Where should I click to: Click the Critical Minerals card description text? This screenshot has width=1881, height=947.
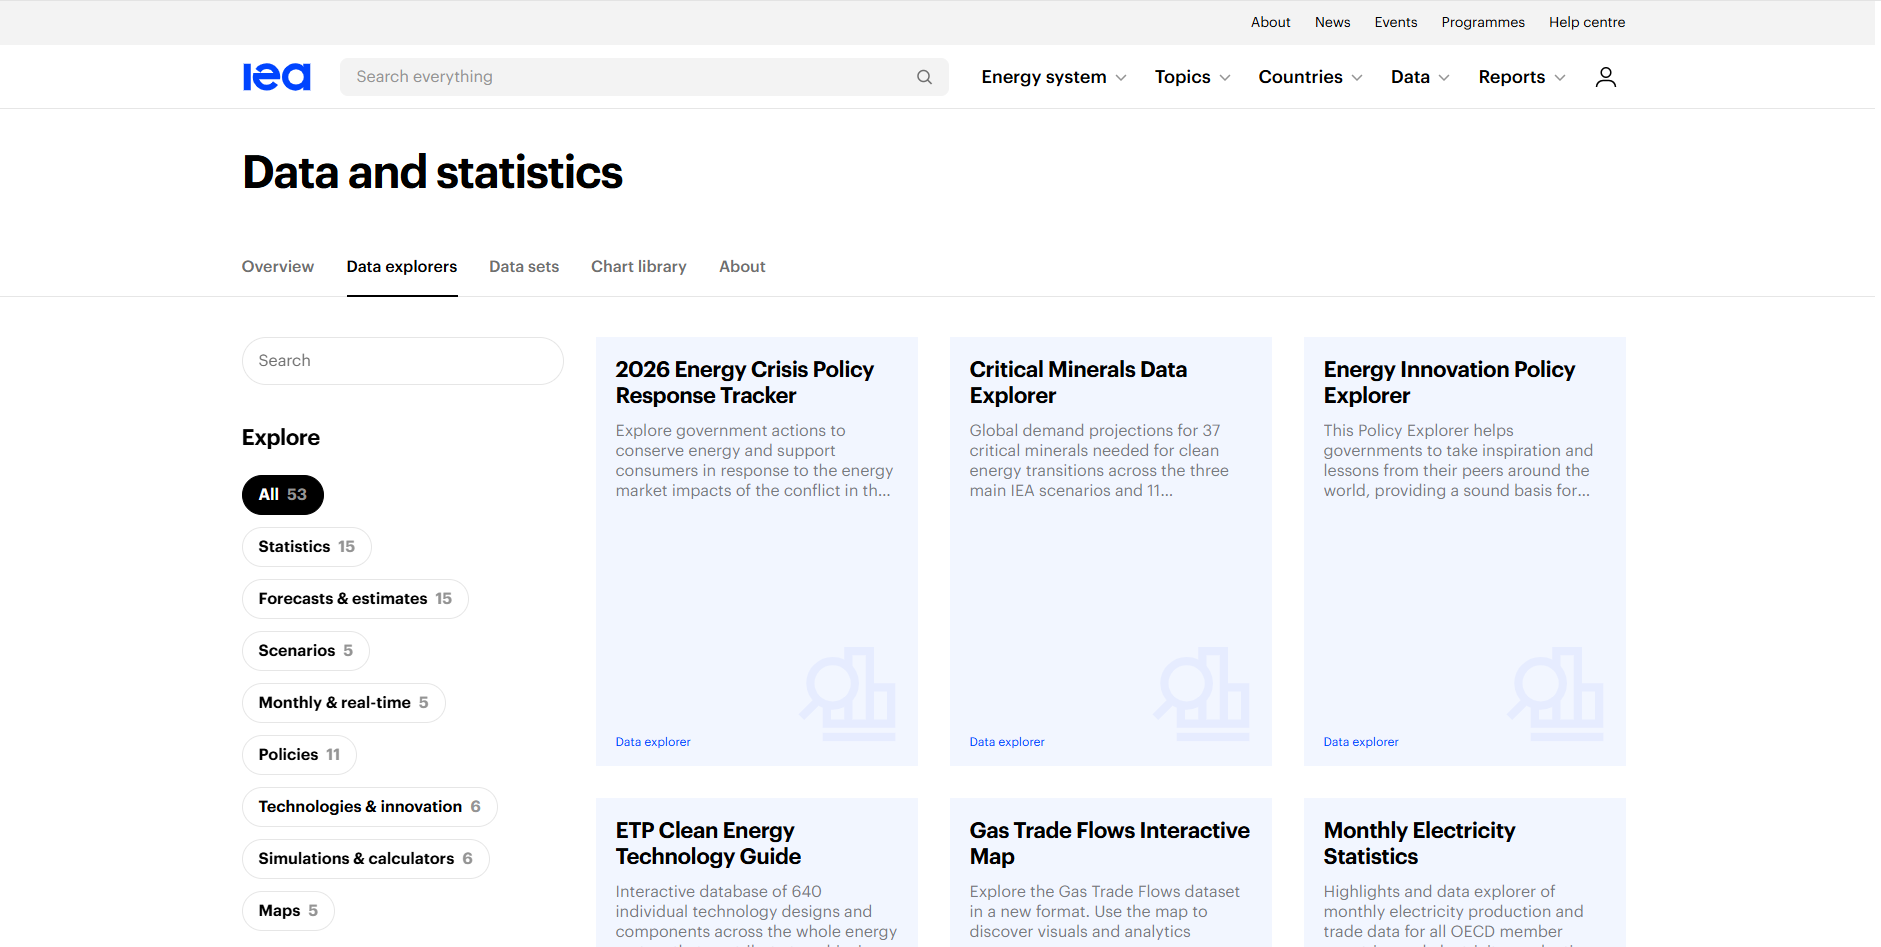[1099, 461]
